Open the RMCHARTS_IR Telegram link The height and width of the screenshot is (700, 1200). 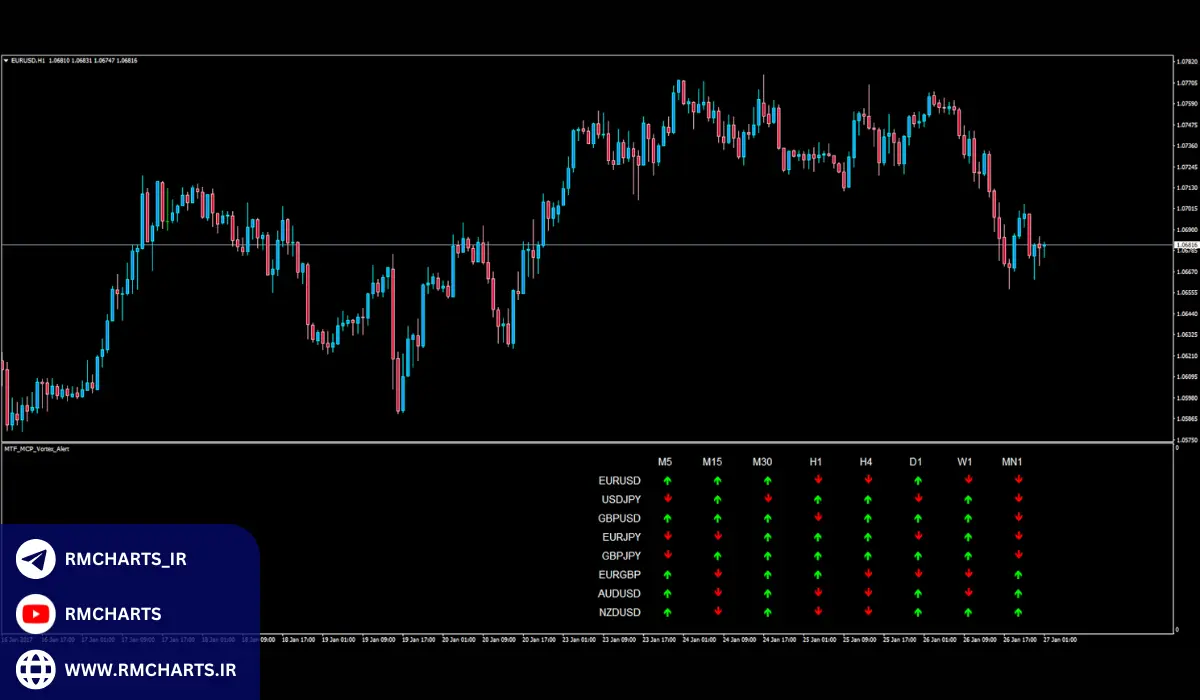[x=125, y=559]
